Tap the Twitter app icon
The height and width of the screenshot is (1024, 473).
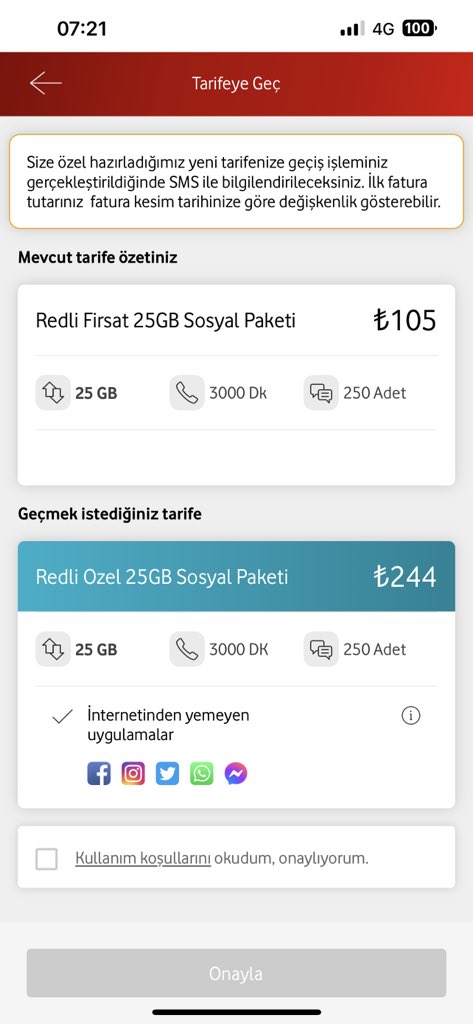click(167, 774)
